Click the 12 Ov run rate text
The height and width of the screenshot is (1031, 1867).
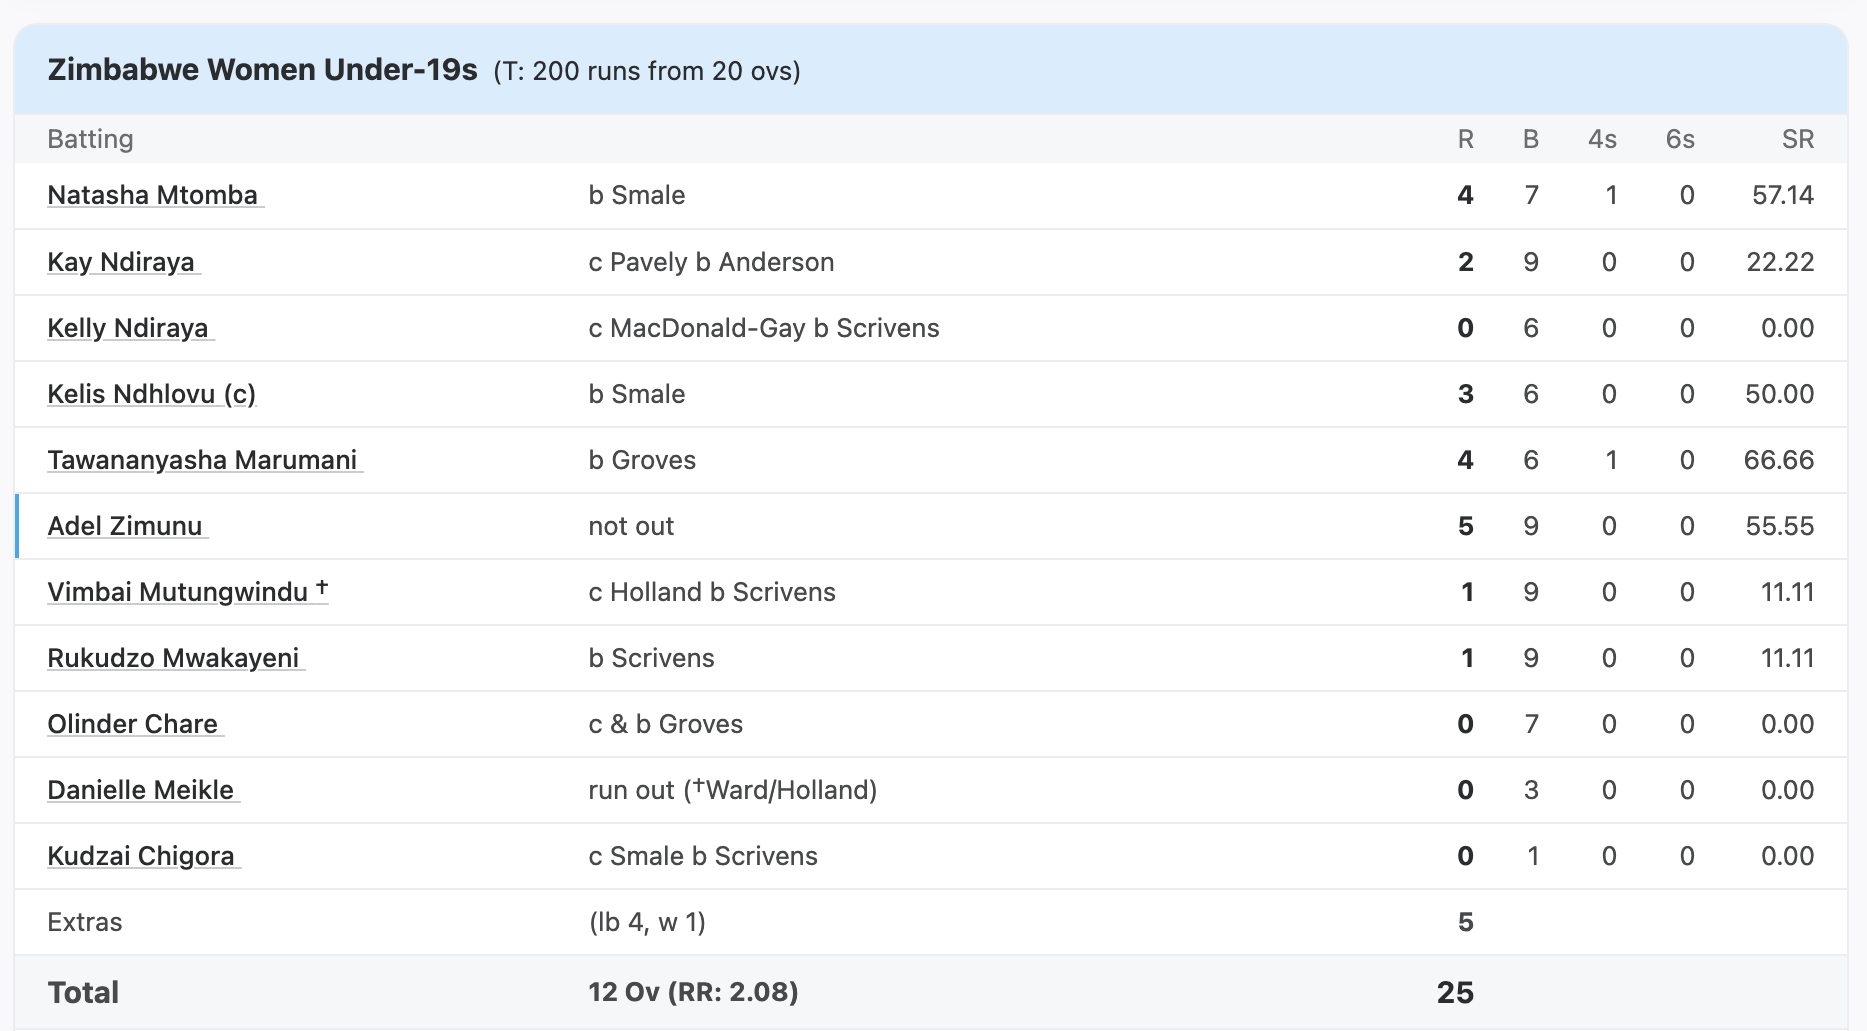tap(693, 992)
